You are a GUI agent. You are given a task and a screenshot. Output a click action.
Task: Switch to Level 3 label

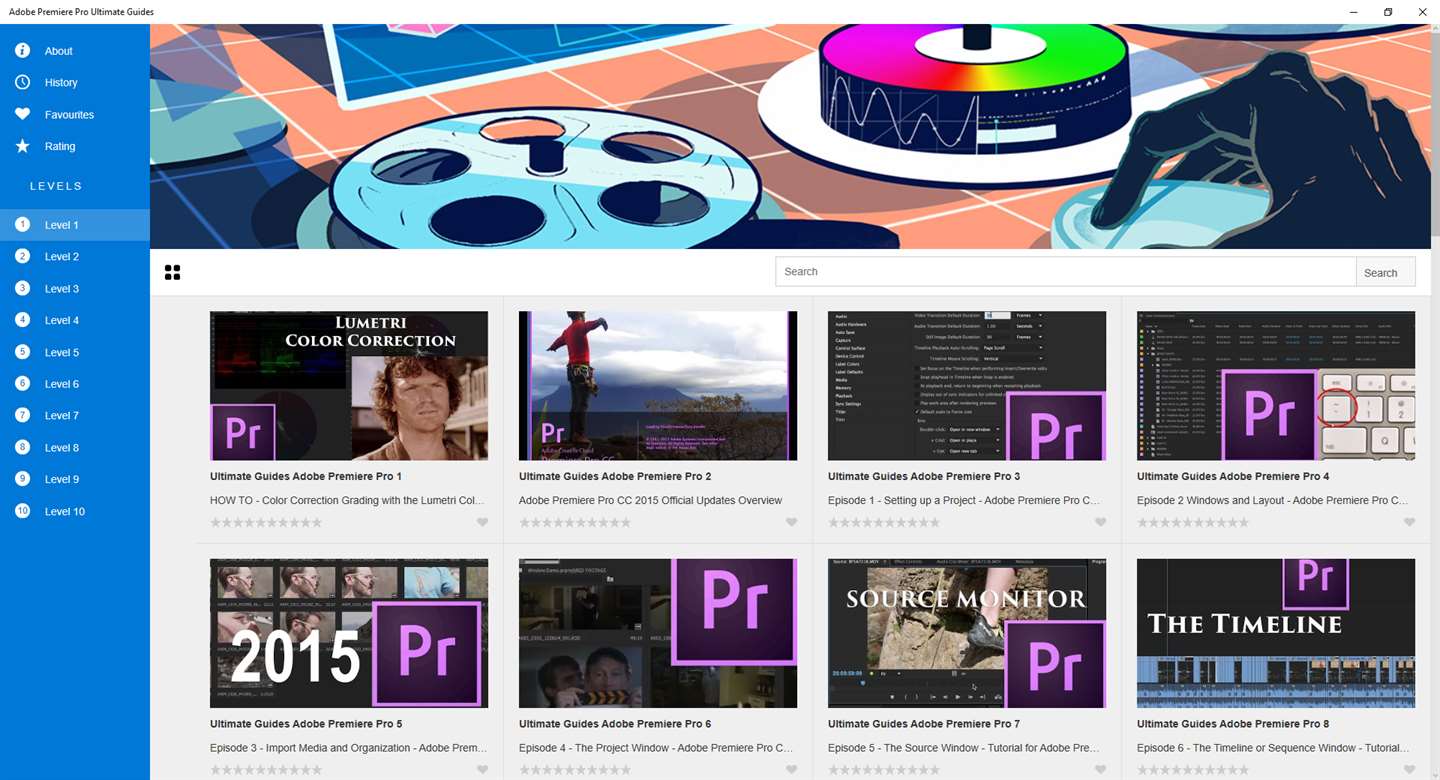(62, 289)
